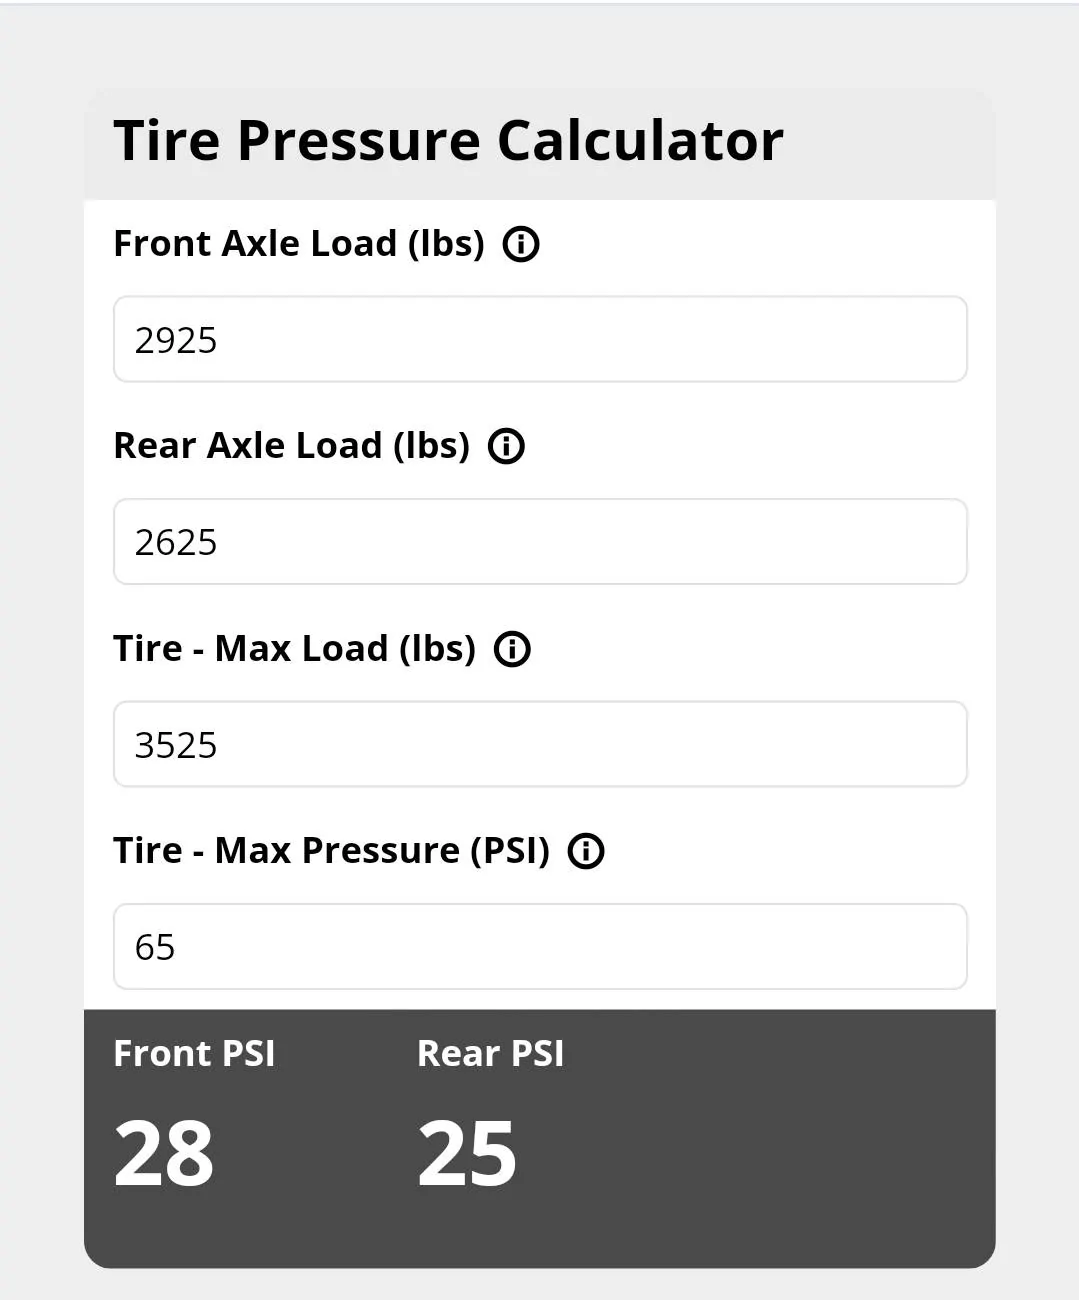The height and width of the screenshot is (1300, 1079).
Task: Select the Rear Axle Load field showing 2625
Action: [540, 541]
